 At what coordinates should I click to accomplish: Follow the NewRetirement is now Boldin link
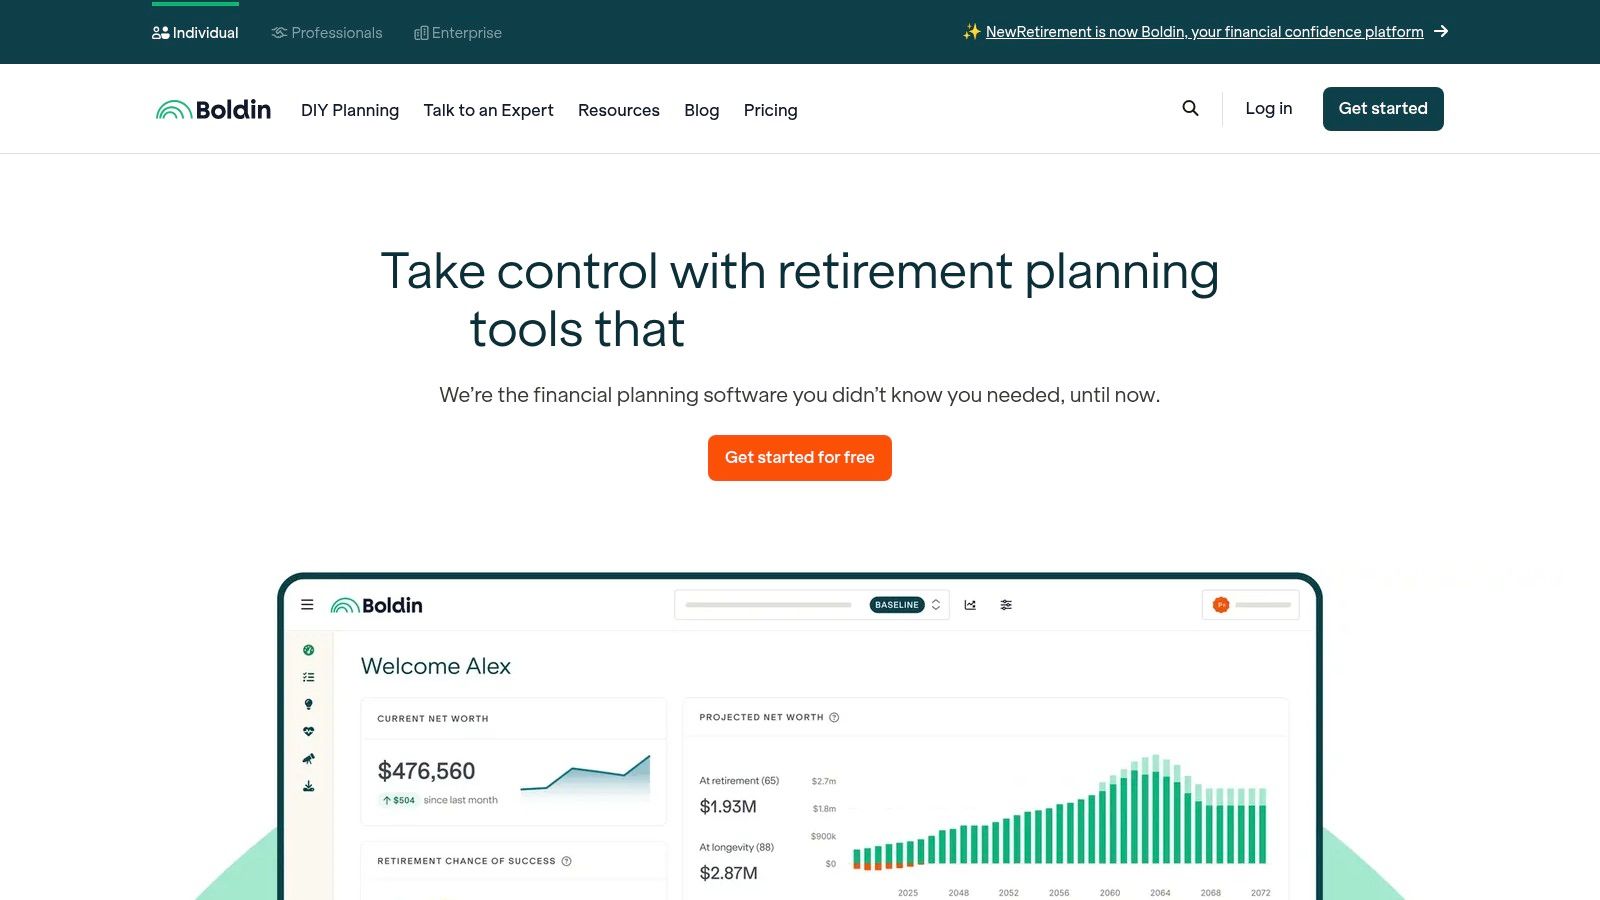tap(1204, 31)
